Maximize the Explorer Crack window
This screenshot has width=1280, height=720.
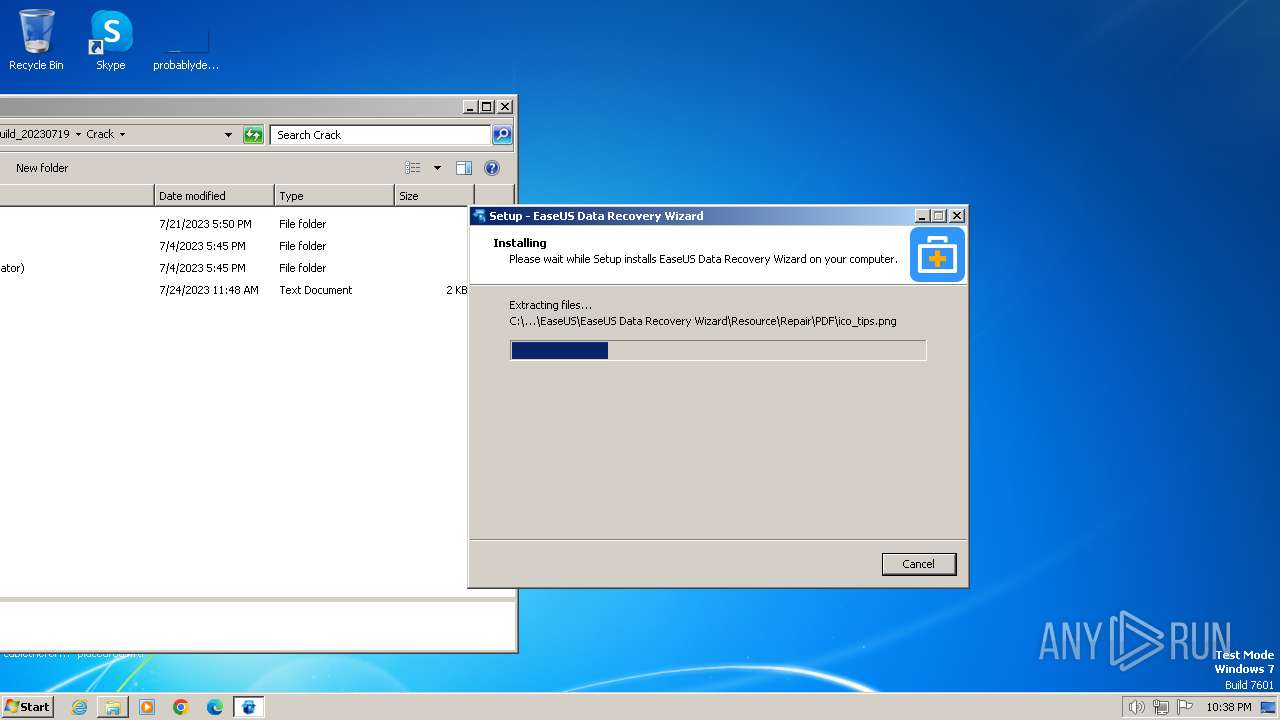click(487, 107)
